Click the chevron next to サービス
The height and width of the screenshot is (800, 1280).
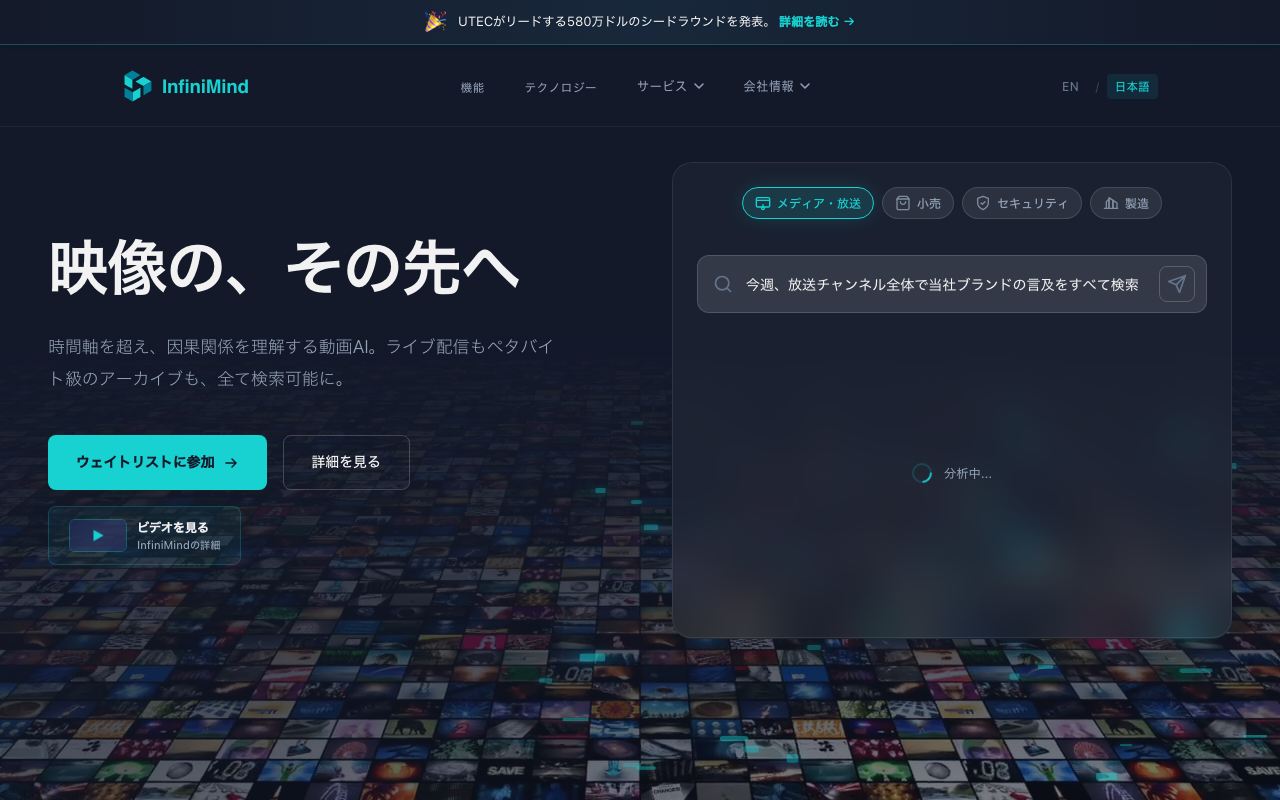(699, 86)
